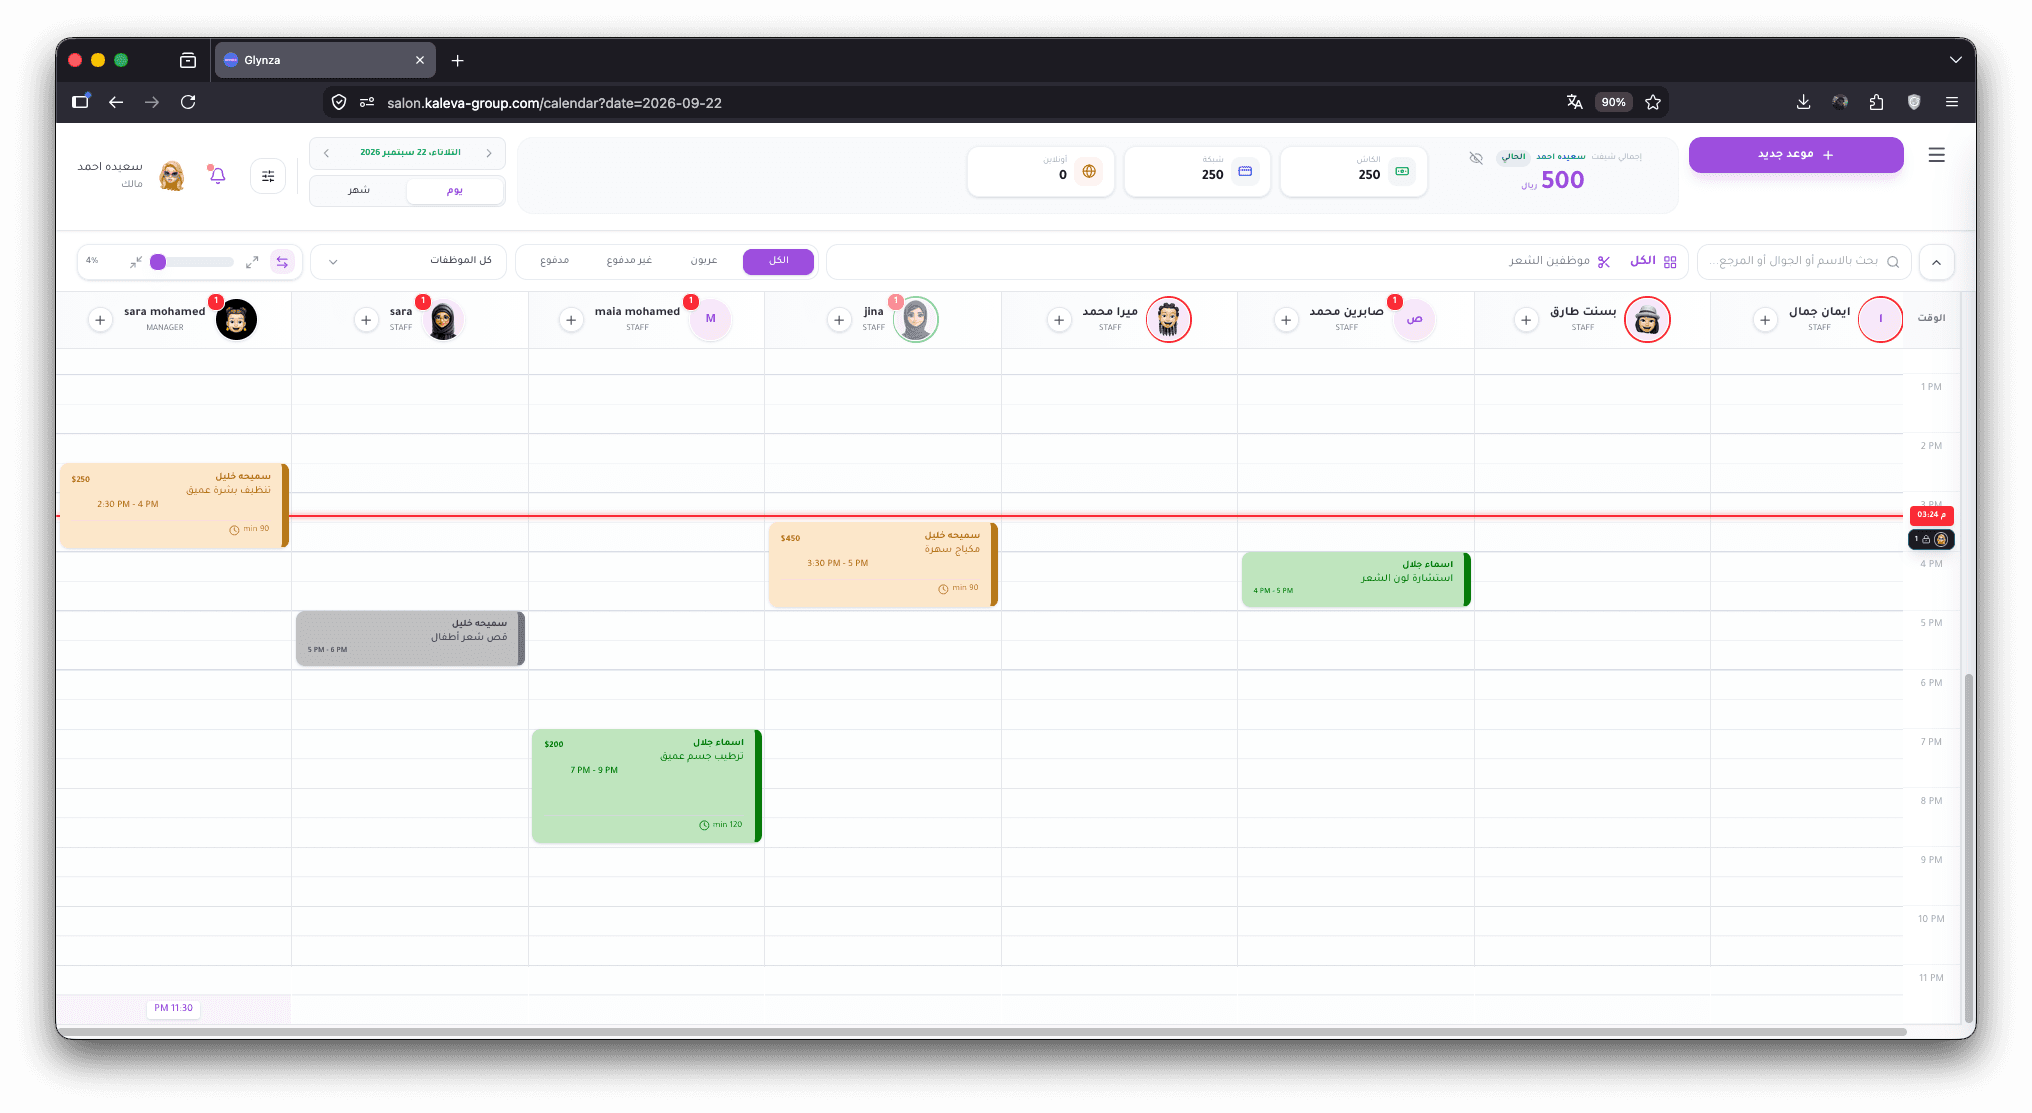Bookmark this page with star icon
Image resolution: width=2032 pixels, height=1113 pixels.
(x=1653, y=102)
